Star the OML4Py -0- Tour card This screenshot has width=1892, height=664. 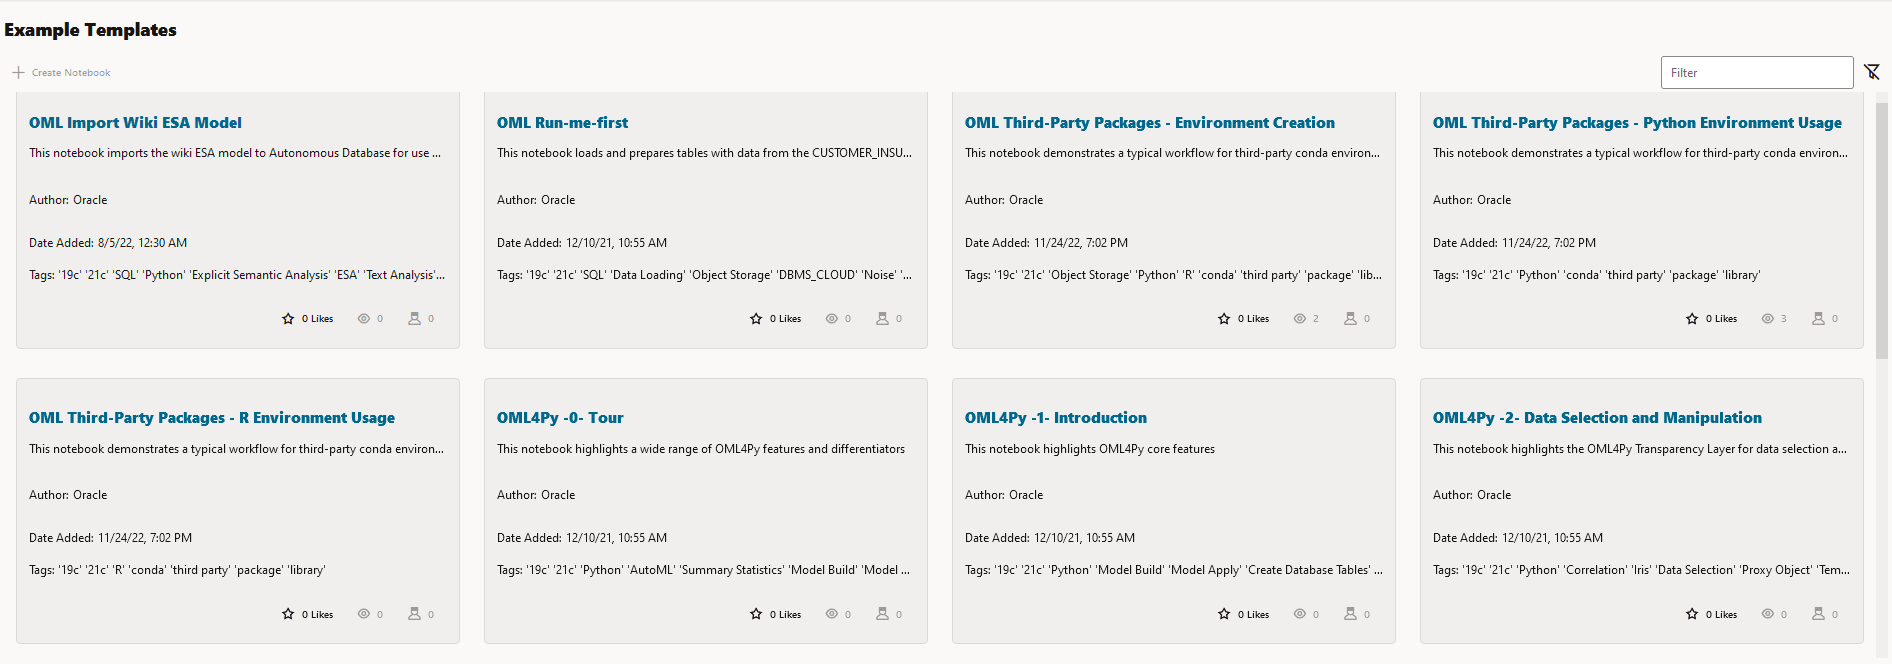[756, 614]
